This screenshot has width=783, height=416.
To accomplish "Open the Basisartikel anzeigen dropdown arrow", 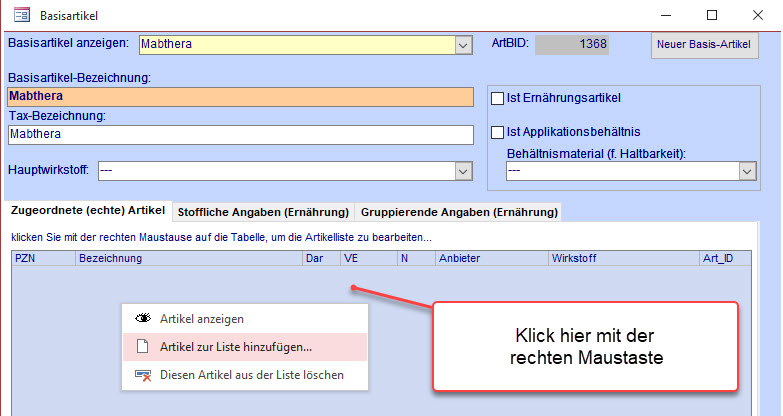I will 463,45.
